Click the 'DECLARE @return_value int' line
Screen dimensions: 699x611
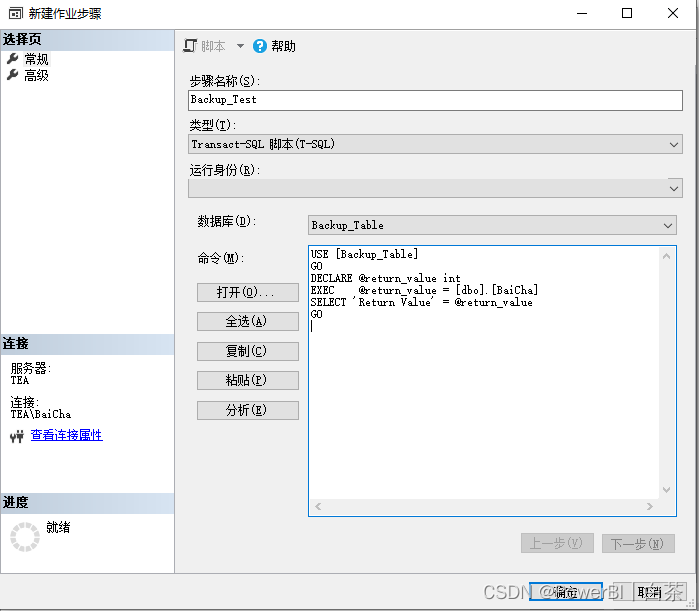click(x=386, y=278)
